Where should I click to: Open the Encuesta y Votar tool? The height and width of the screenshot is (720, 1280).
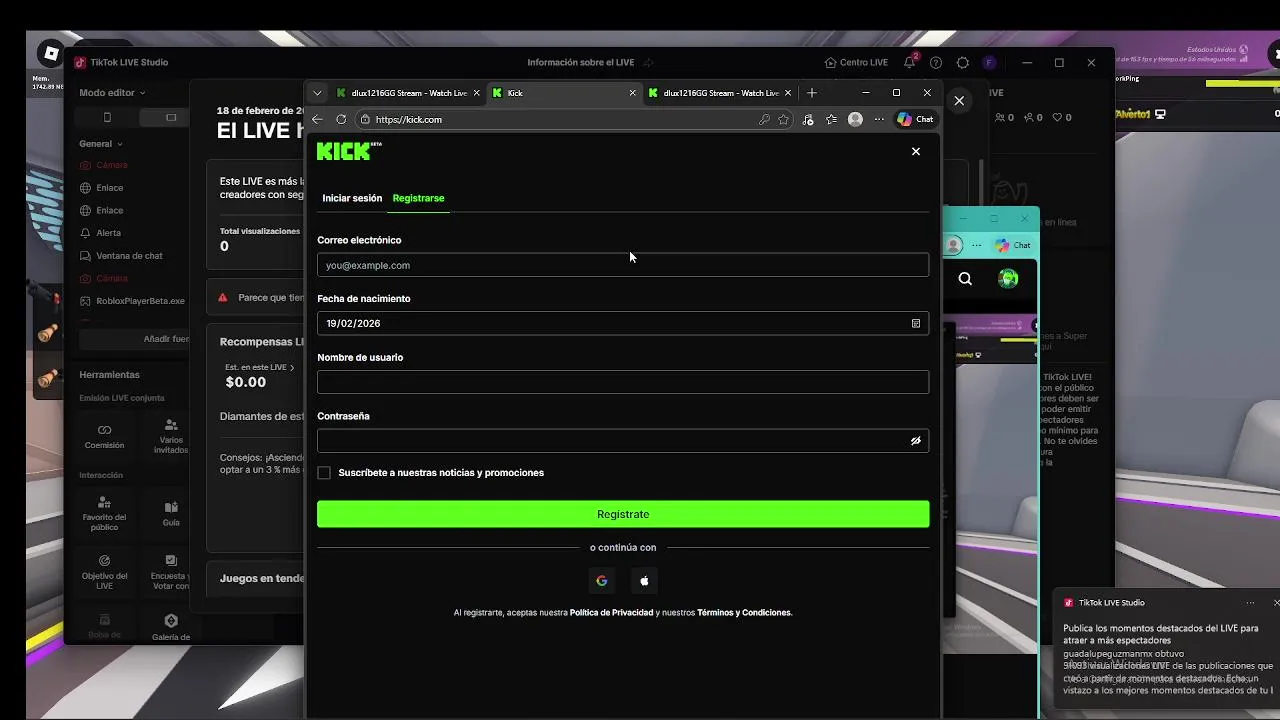coord(171,572)
